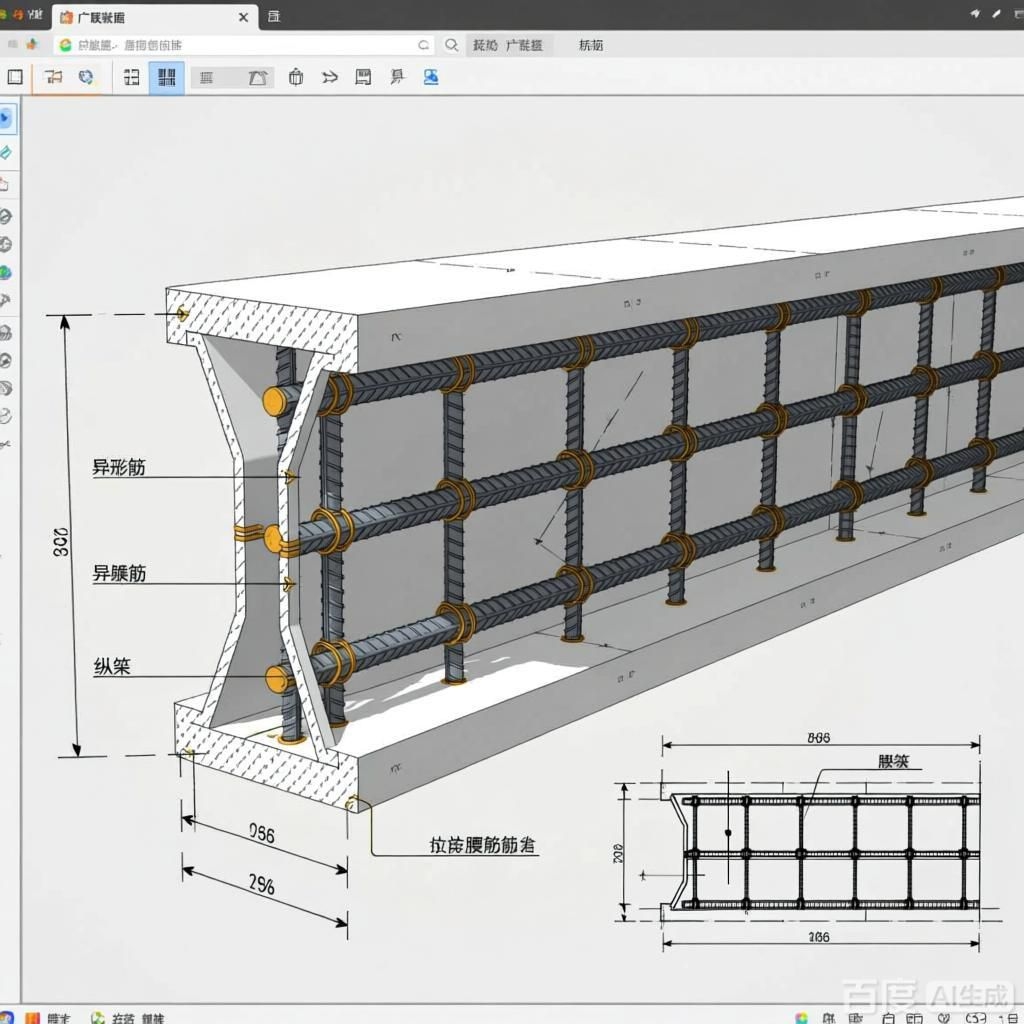The width and height of the screenshot is (1024, 1024).
Task: Click the highlighted button right of search icon
Action: click(x=510, y=45)
